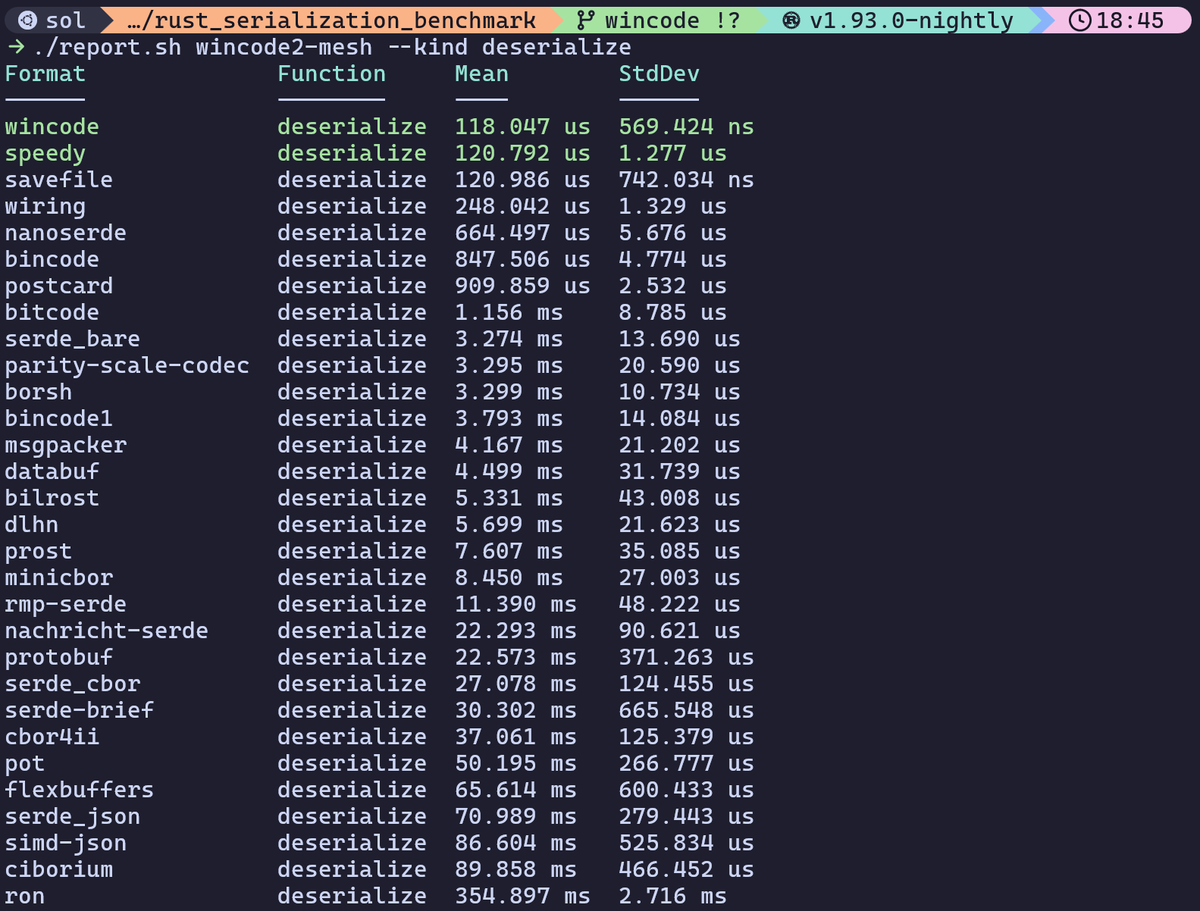Click the pot format name

25,763
